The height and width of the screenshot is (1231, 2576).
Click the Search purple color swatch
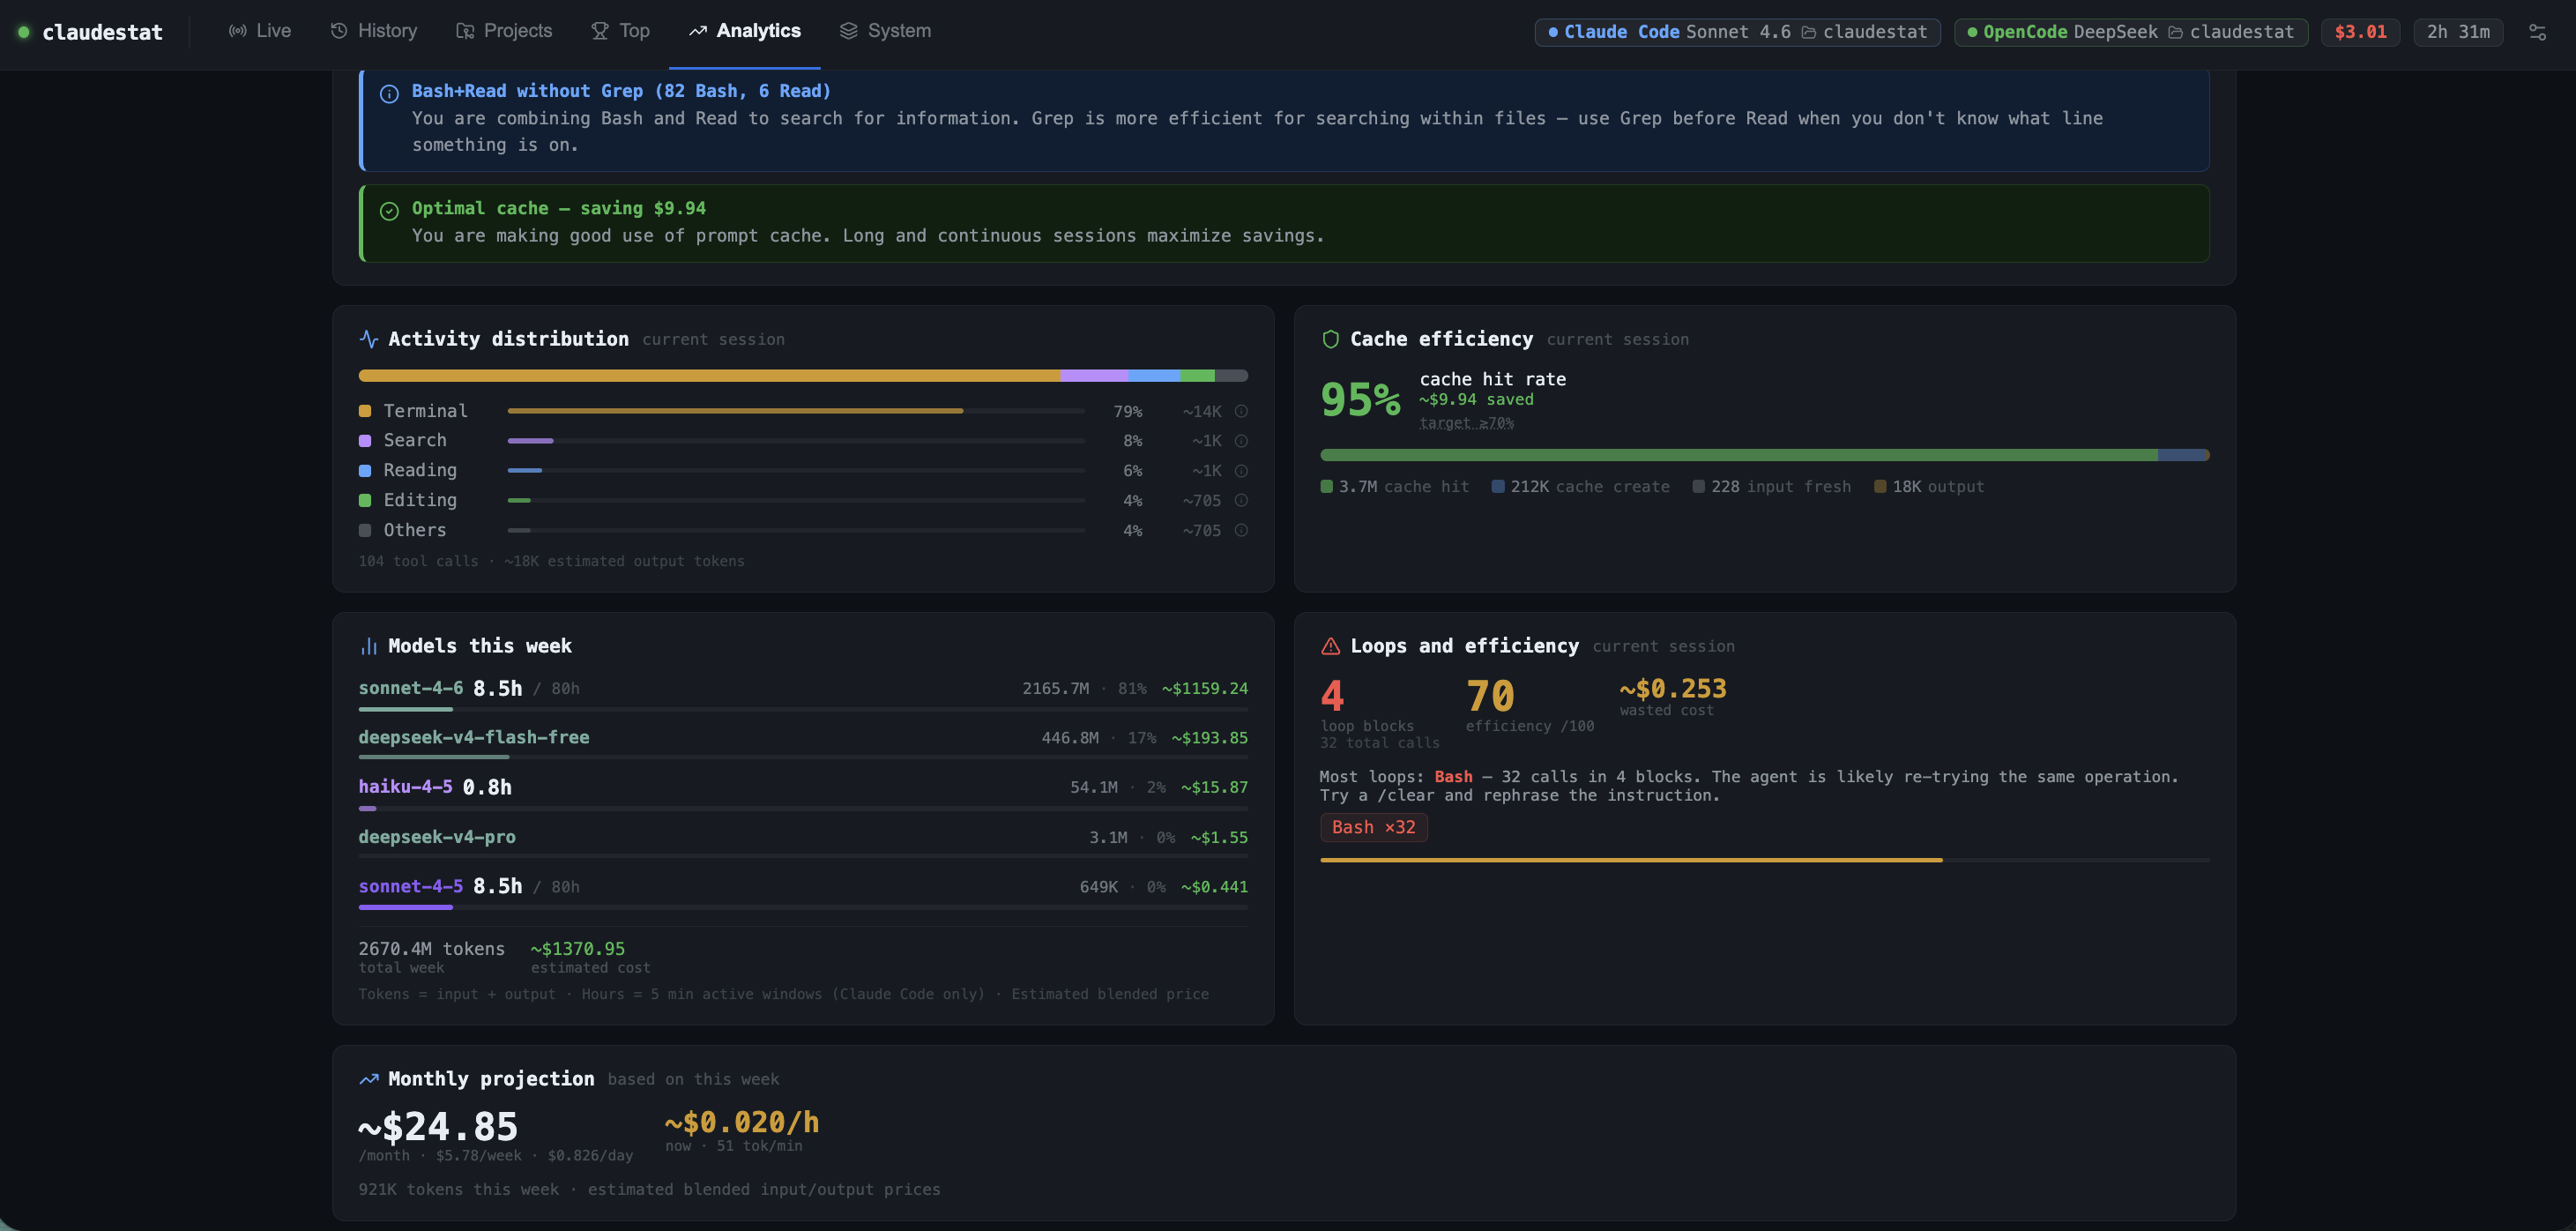coord(365,441)
